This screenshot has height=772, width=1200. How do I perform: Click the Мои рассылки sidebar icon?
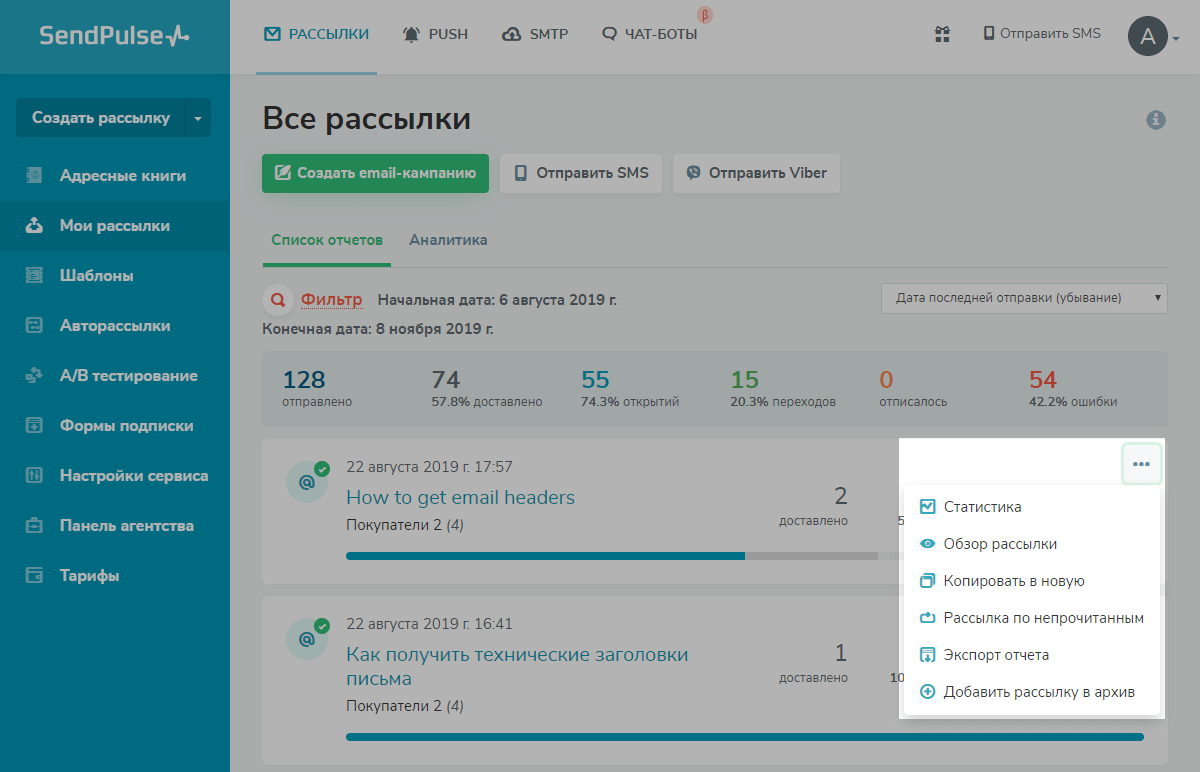[x=34, y=226]
